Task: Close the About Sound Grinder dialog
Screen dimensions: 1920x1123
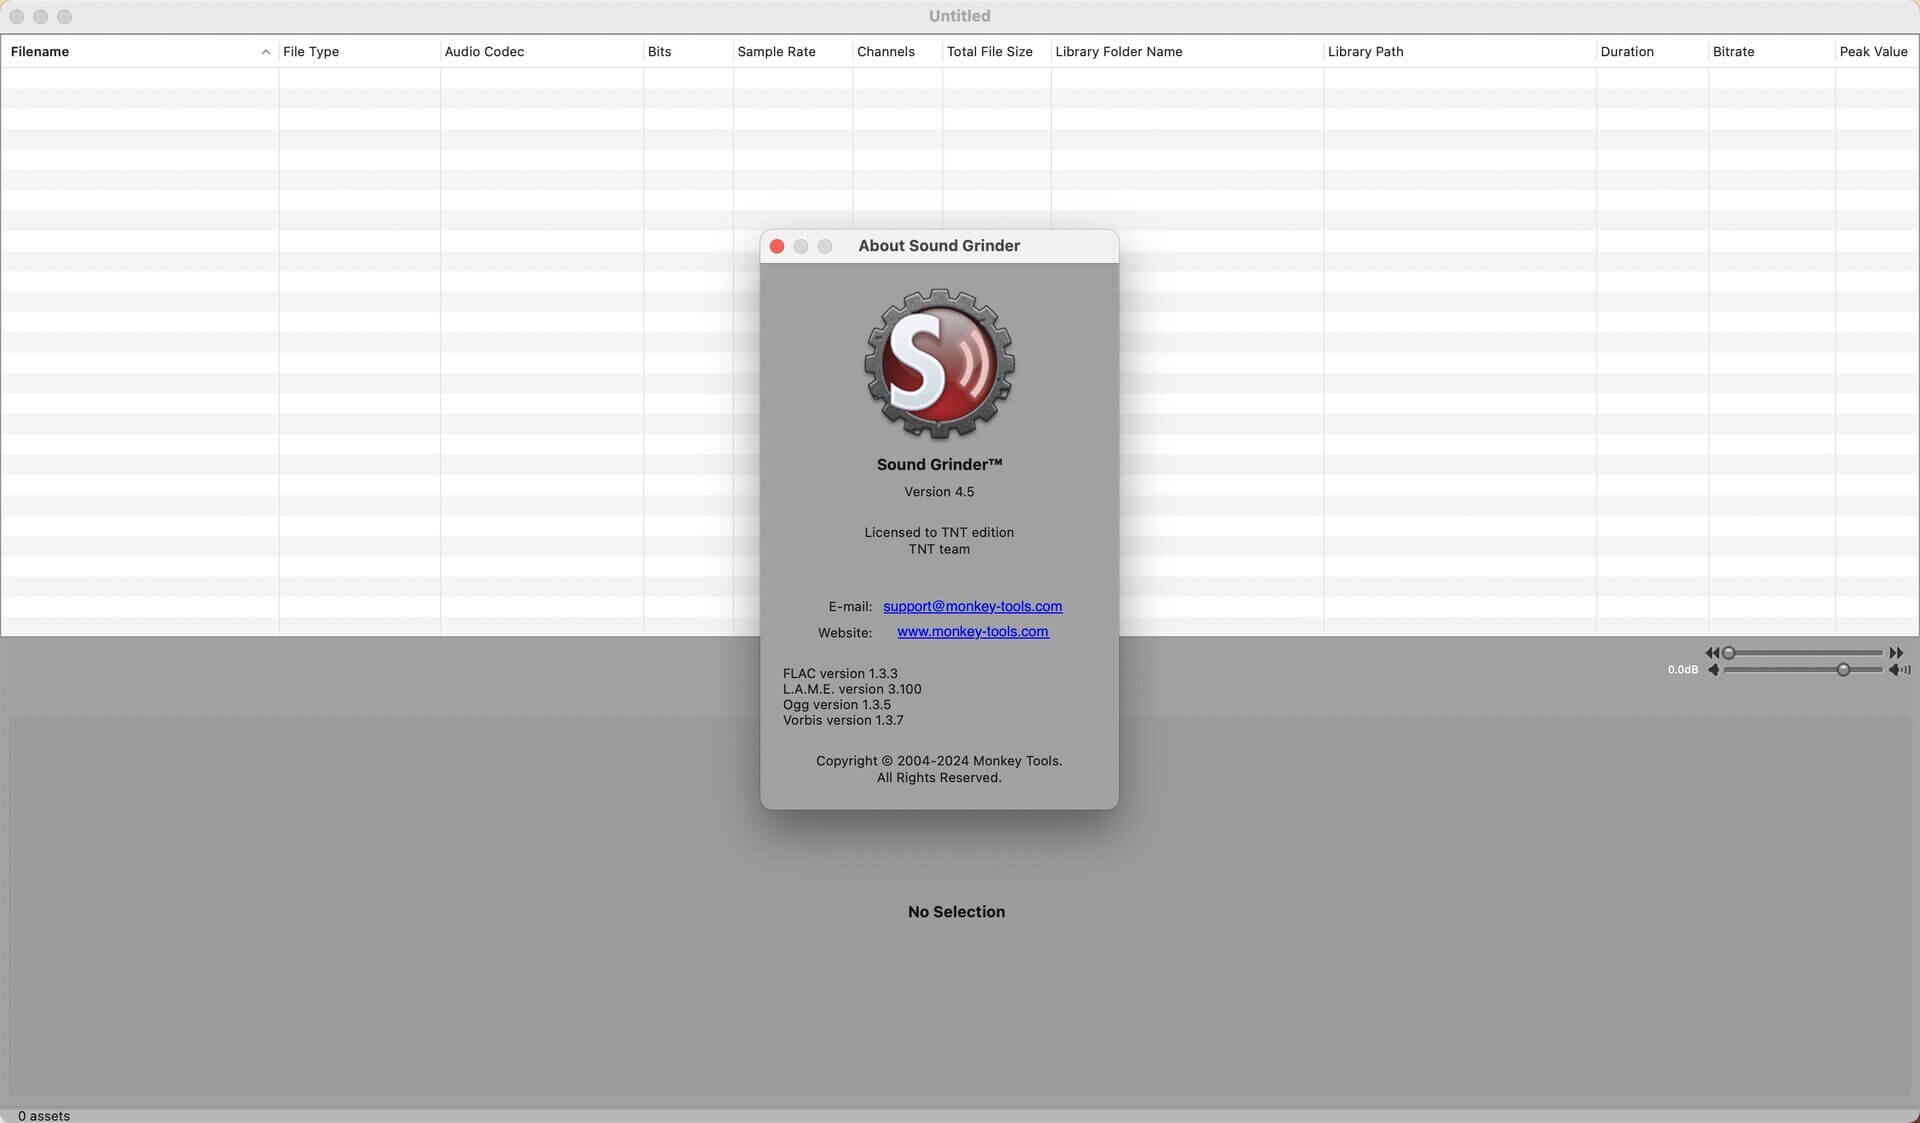Action: pyautogui.click(x=777, y=246)
